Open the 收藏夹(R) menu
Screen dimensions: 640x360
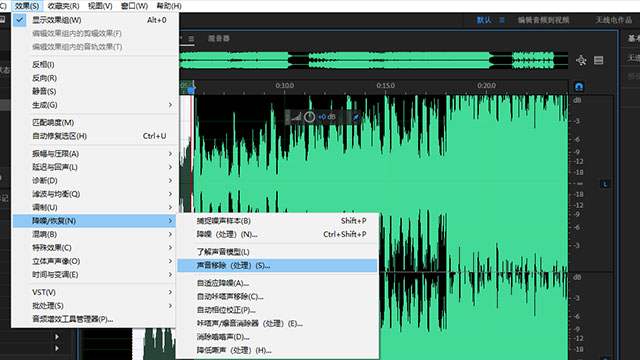click(63, 6)
